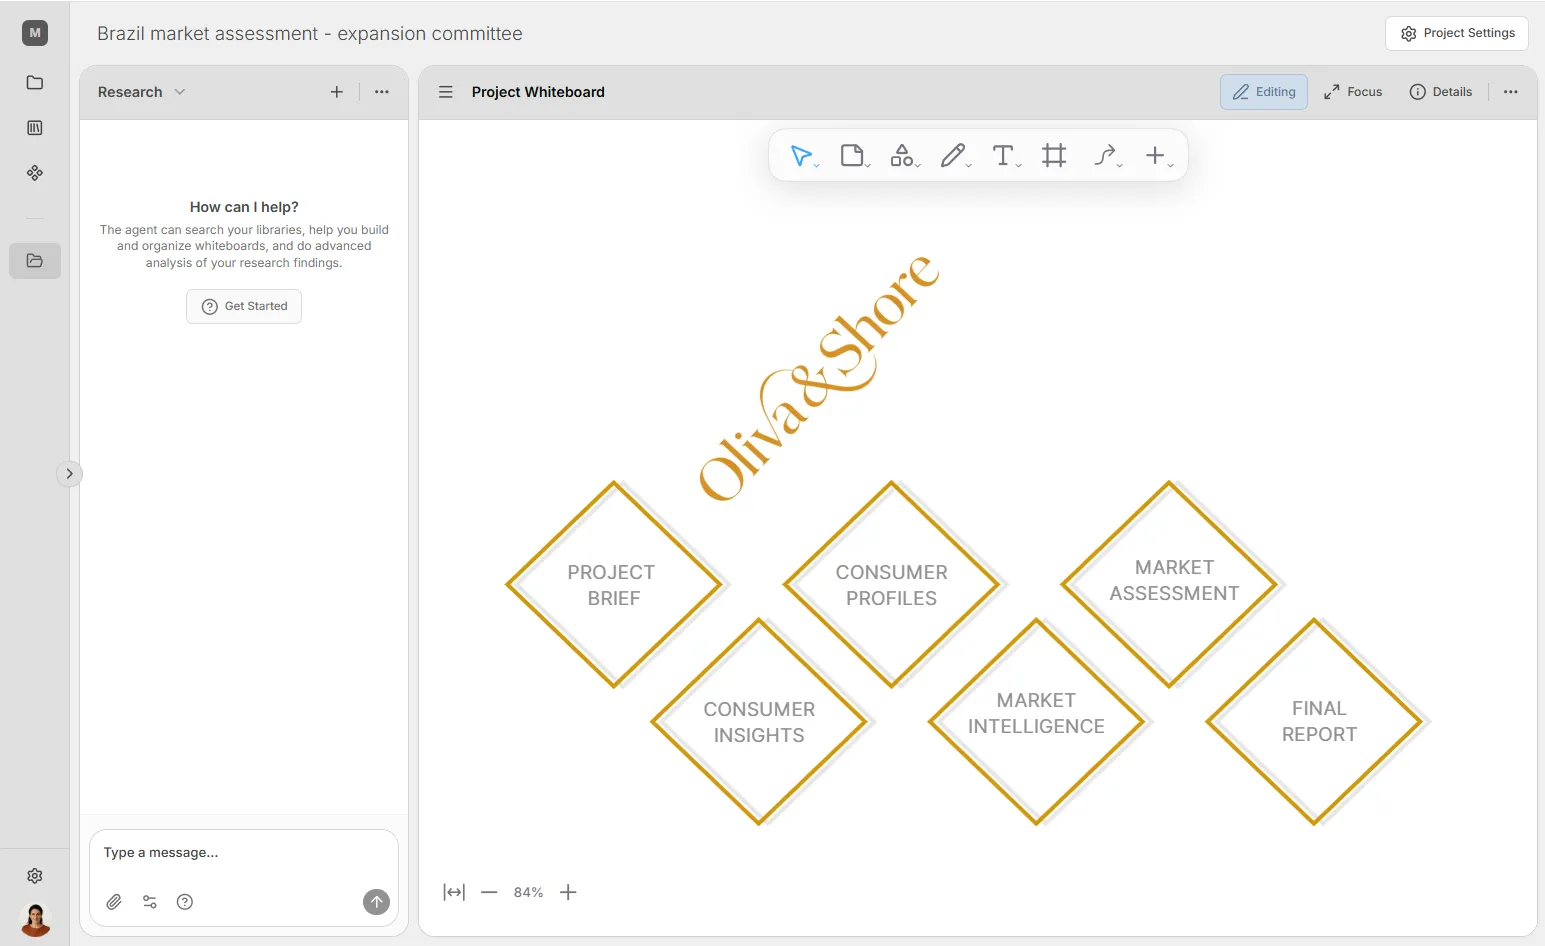Image resolution: width=1545 pixels, height=946 pixels.
Task: Open the pen tool dropdown arrow
Action: (969, 165)
